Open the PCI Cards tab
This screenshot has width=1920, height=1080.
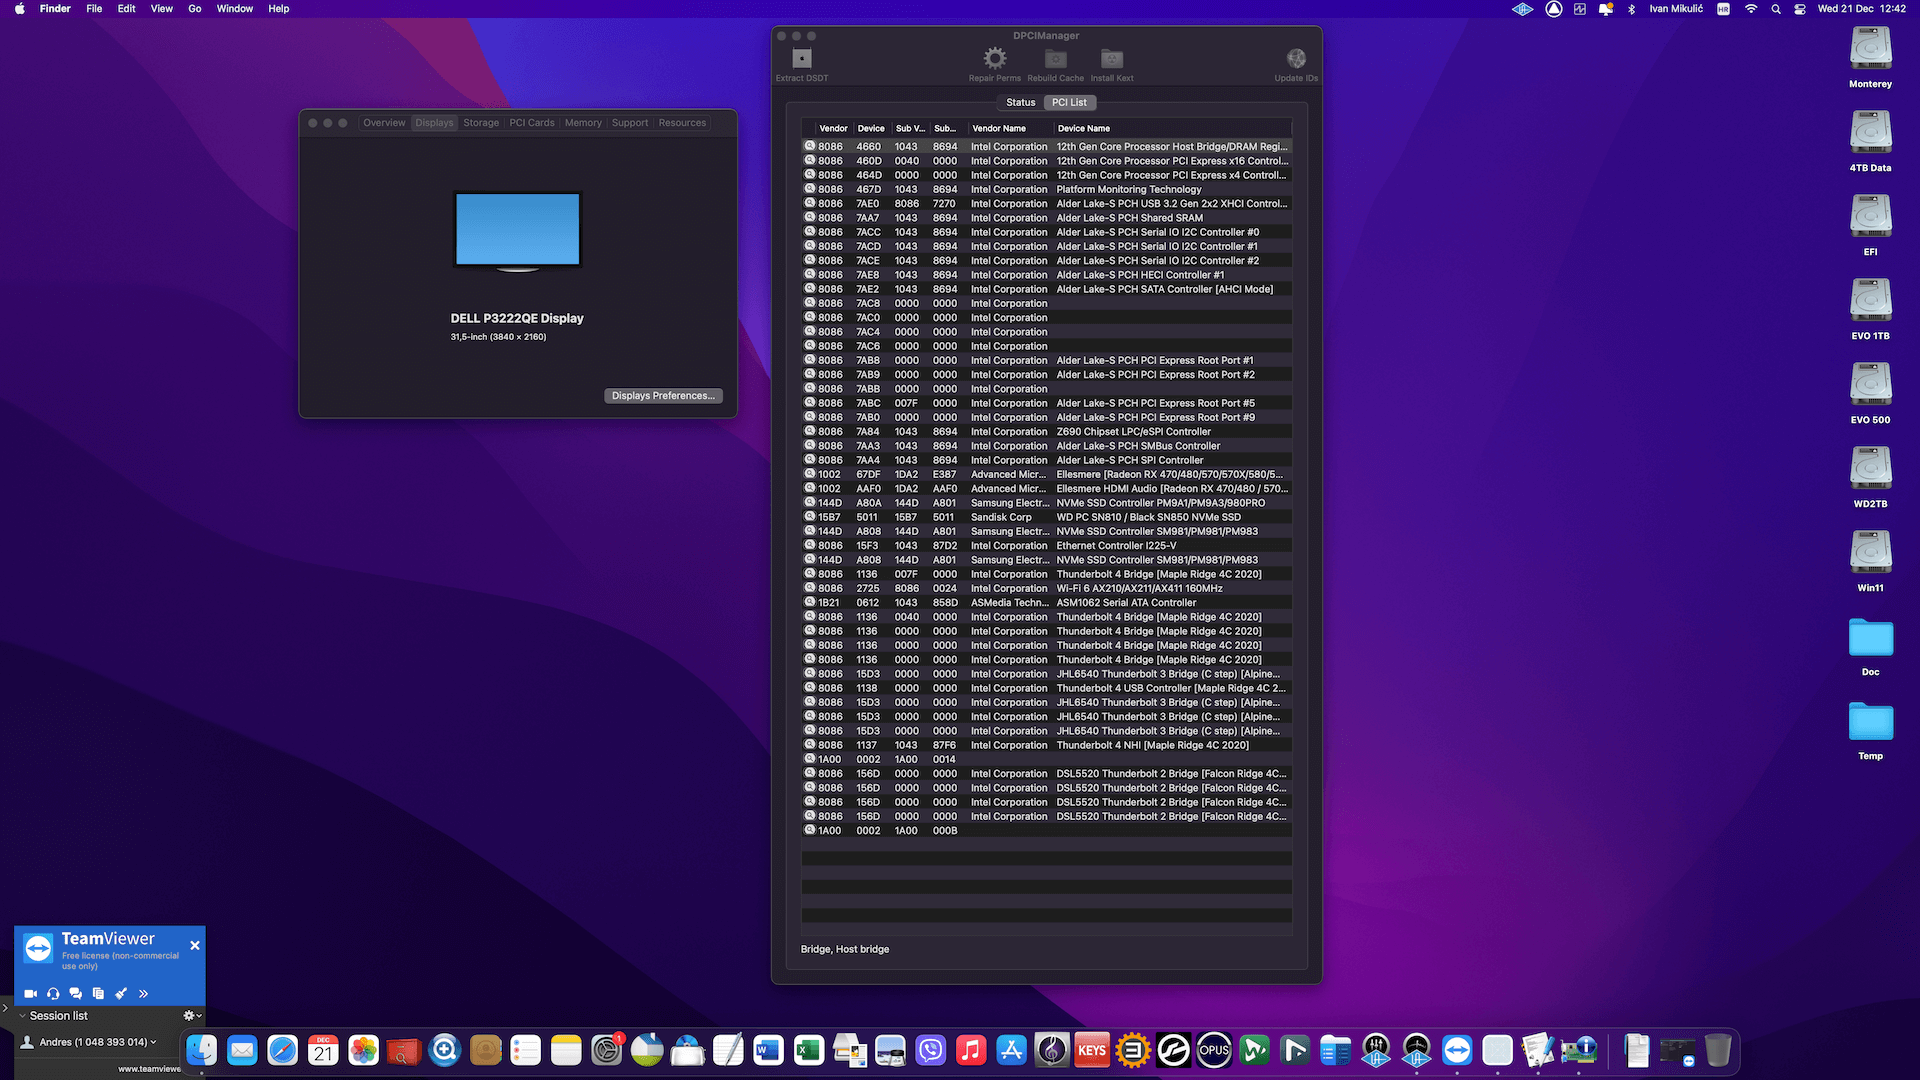(531, 123)
